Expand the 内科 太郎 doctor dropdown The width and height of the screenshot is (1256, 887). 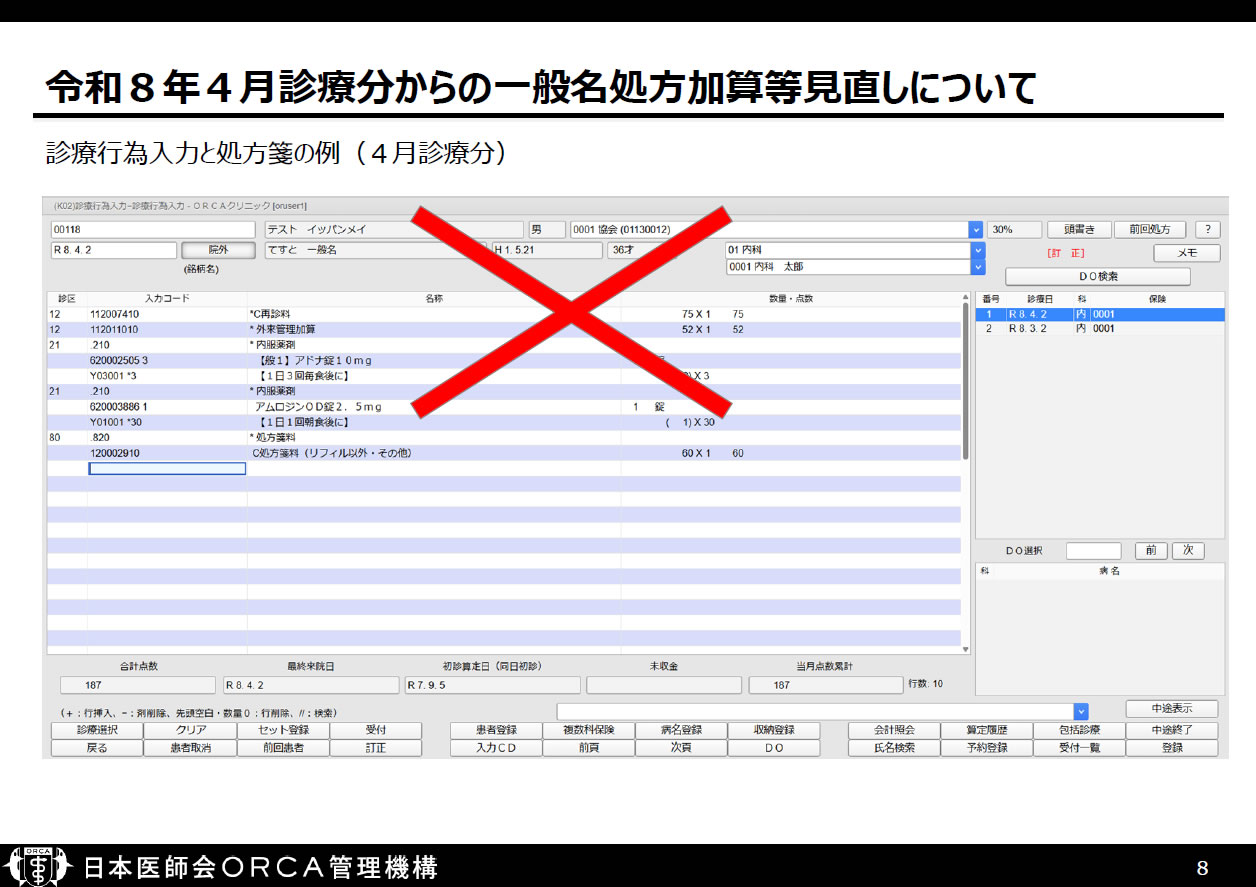click(x=977, y=267)
